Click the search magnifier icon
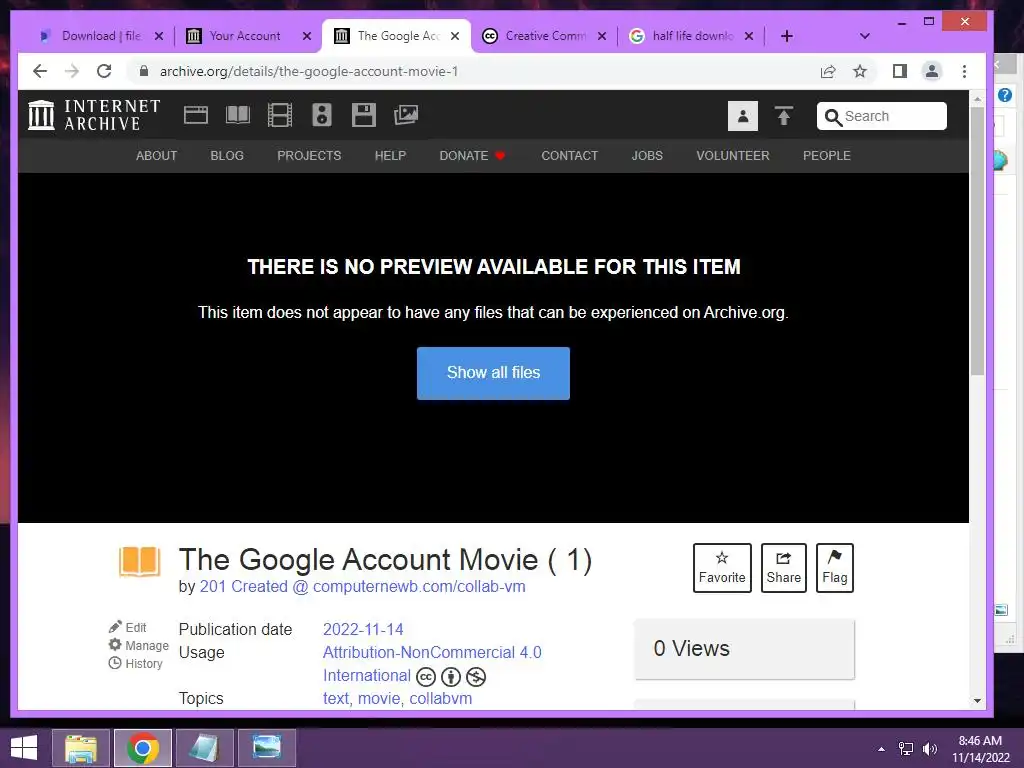Image resolution: width=1024 pixels, height=768 pixels. click(x=833, y=117)
